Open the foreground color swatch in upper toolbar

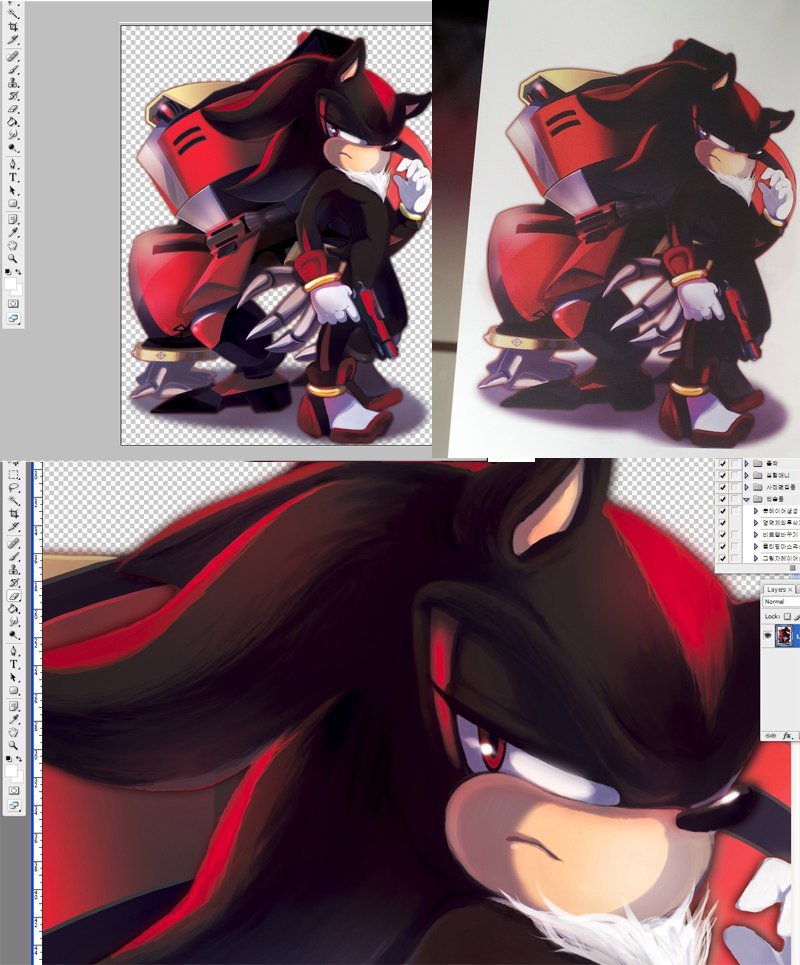[x=10, y=284]
